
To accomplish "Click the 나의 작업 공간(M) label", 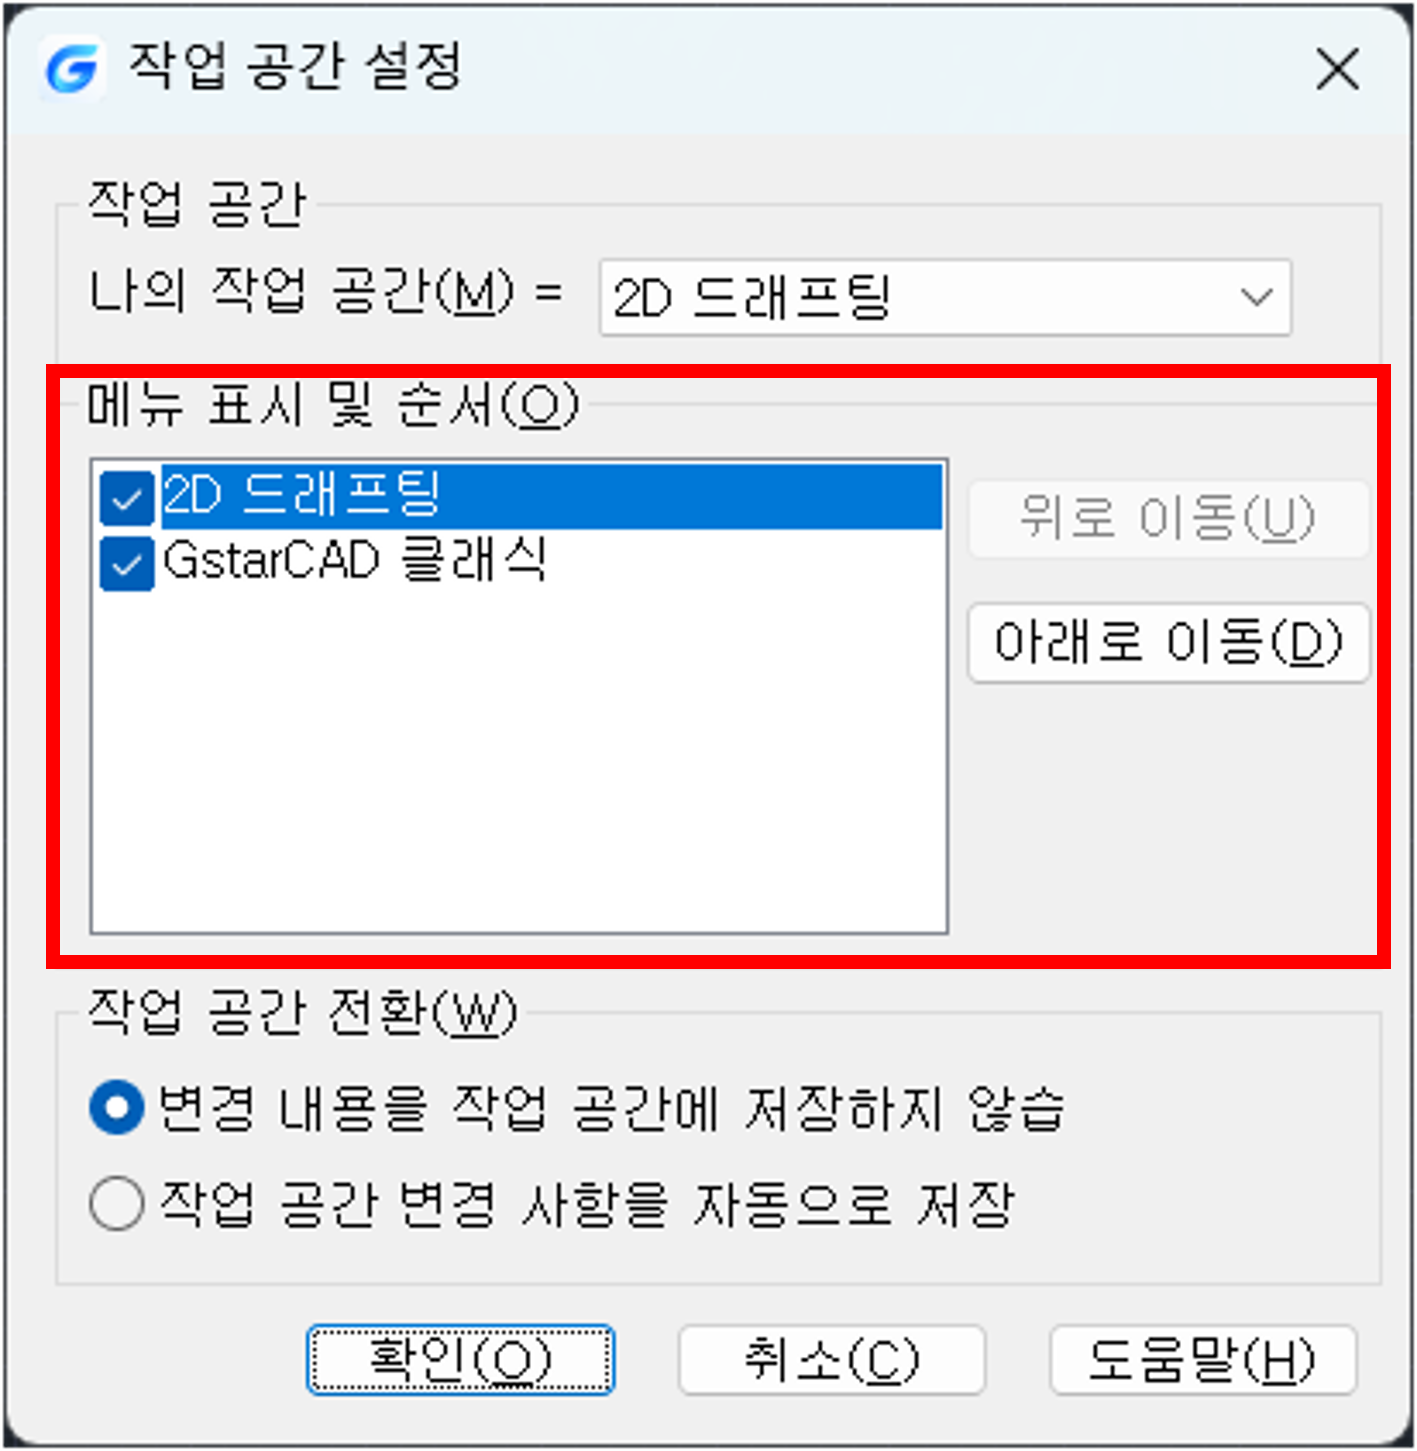I will pyautogui.click(x=301, y=292).
